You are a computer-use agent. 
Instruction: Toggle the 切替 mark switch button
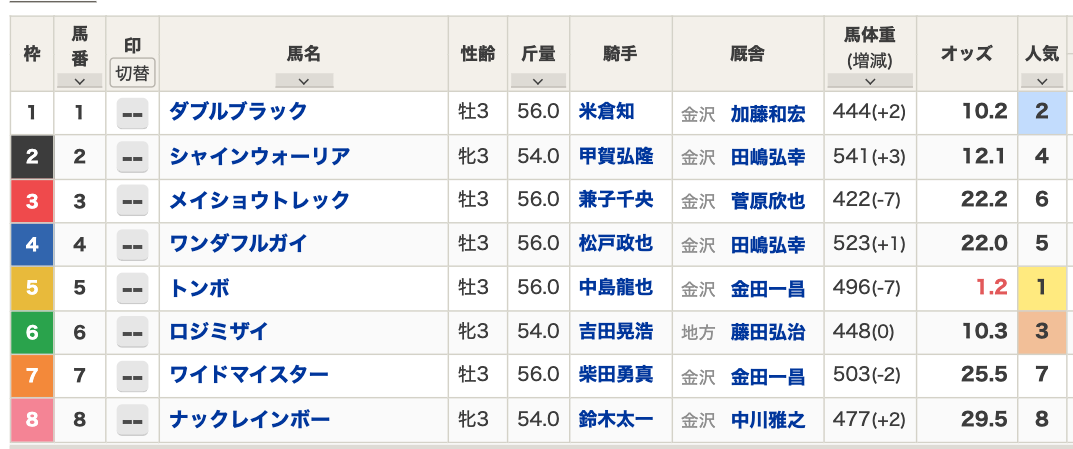(133, 73)
